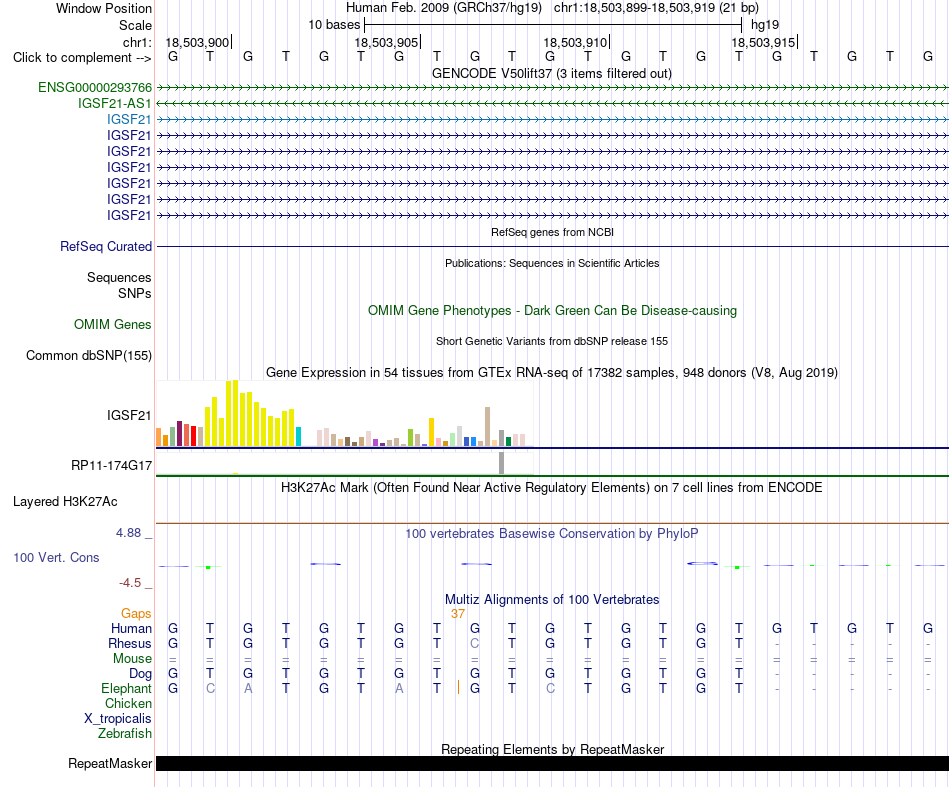Click the 18,503,905 ruler position
This screenshot has width=950, height=787.
(x=387, y=42)
